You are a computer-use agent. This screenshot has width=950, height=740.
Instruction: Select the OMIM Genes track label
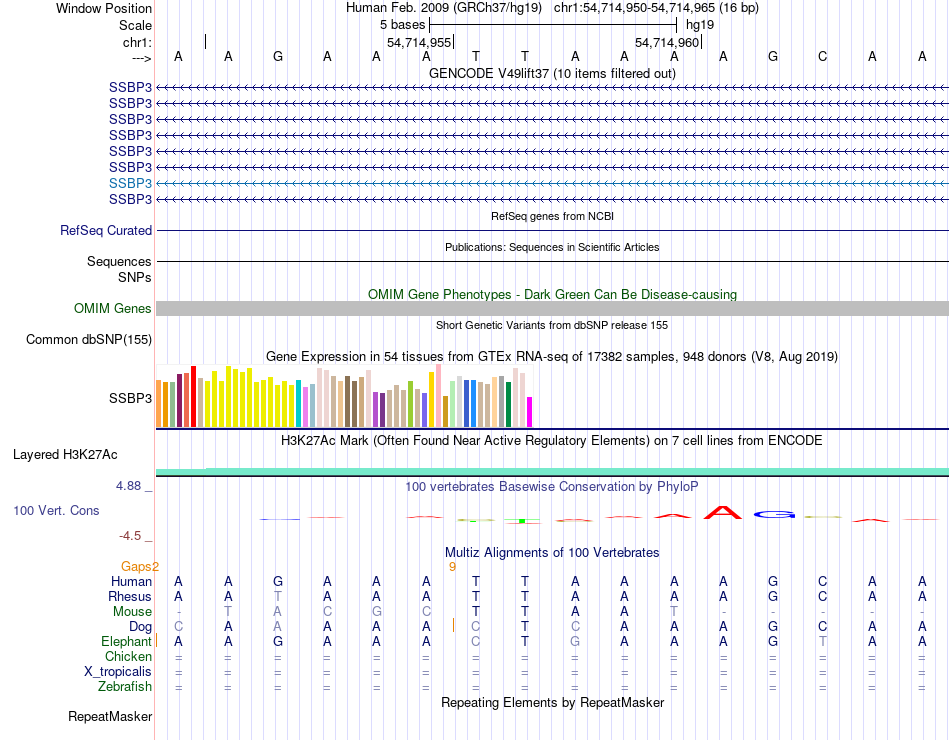click(113, 308)
